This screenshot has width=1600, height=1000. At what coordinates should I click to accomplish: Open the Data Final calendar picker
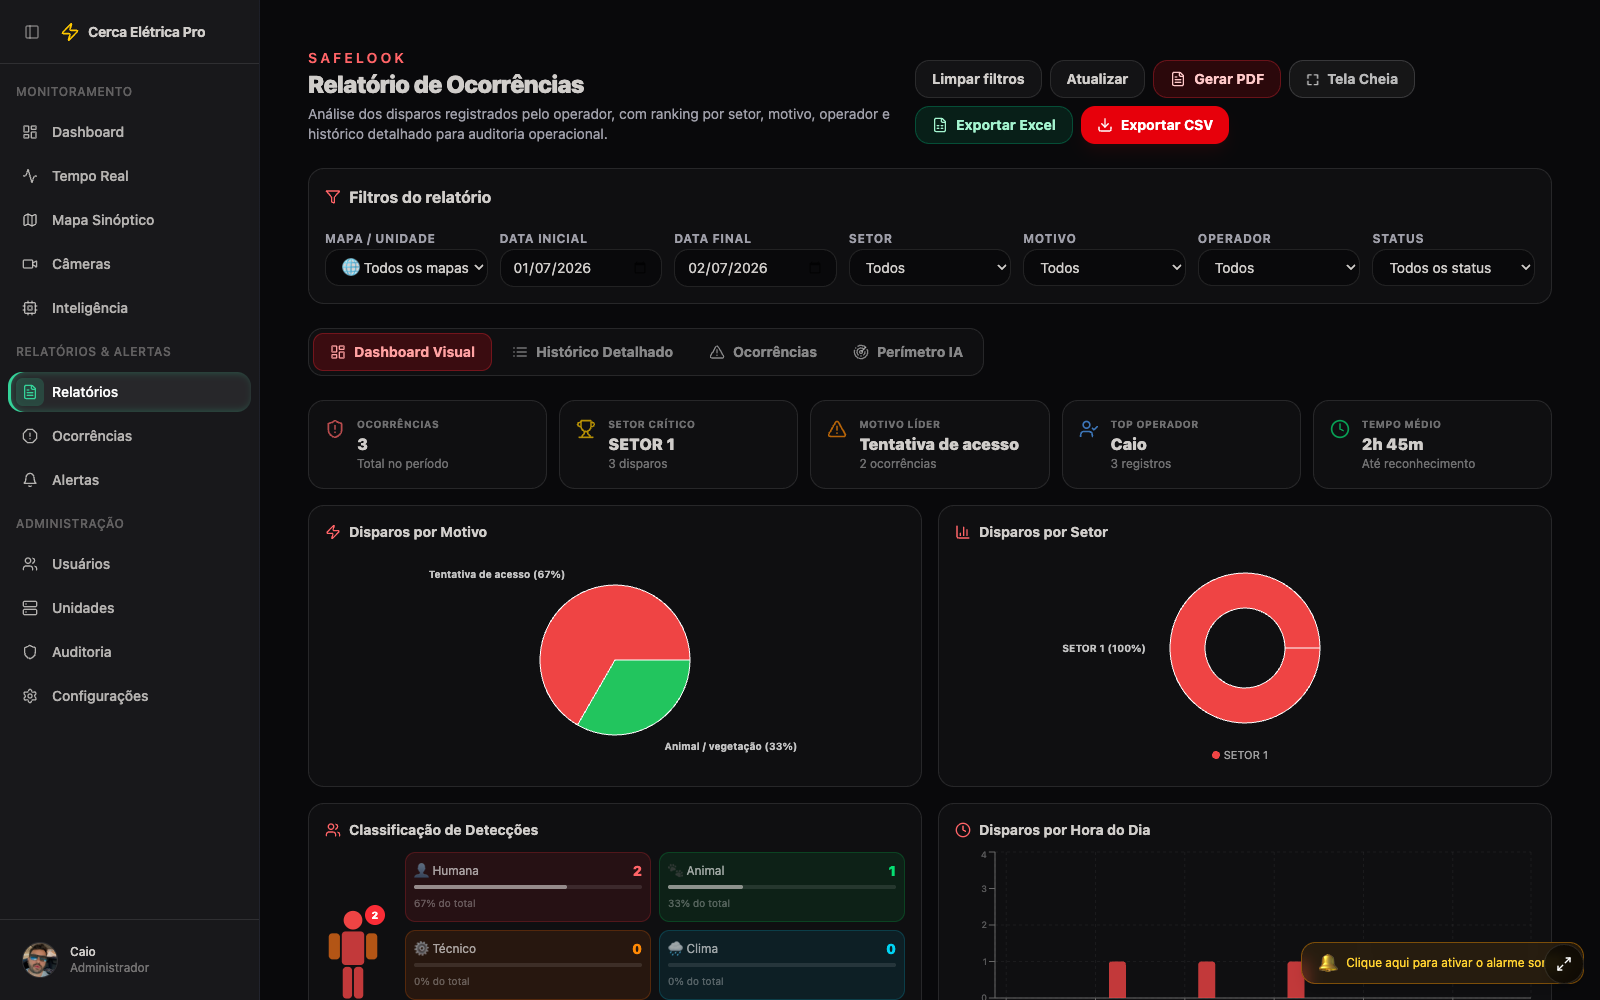[815, 268]
